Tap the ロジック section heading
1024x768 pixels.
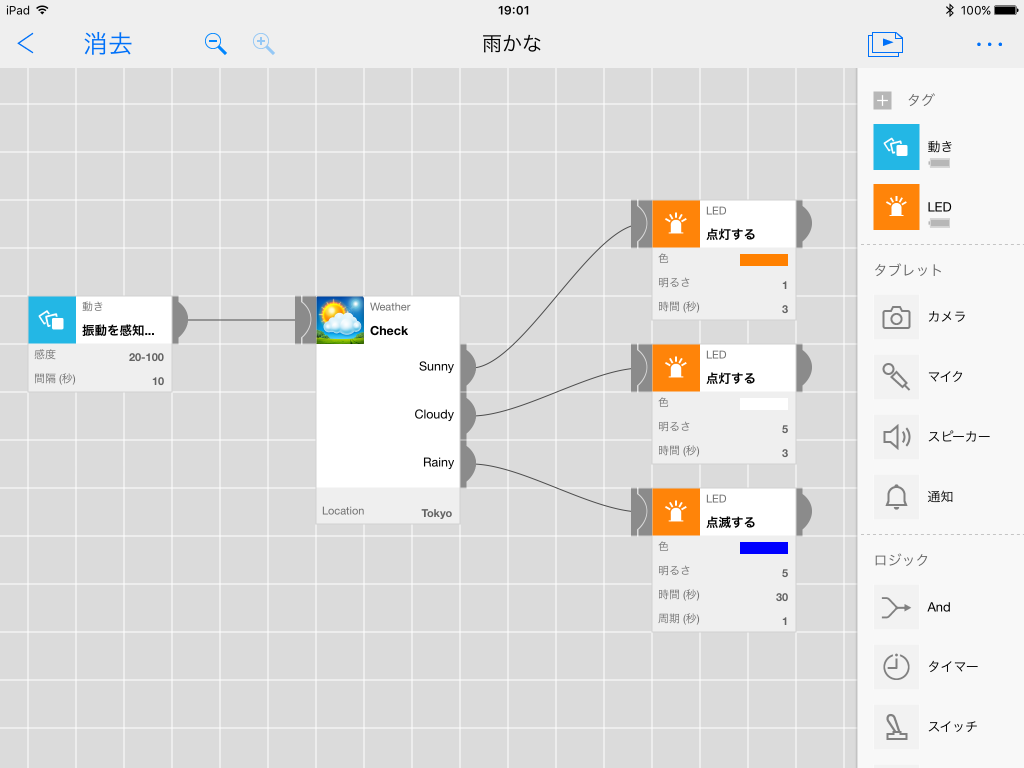(901, 560)
